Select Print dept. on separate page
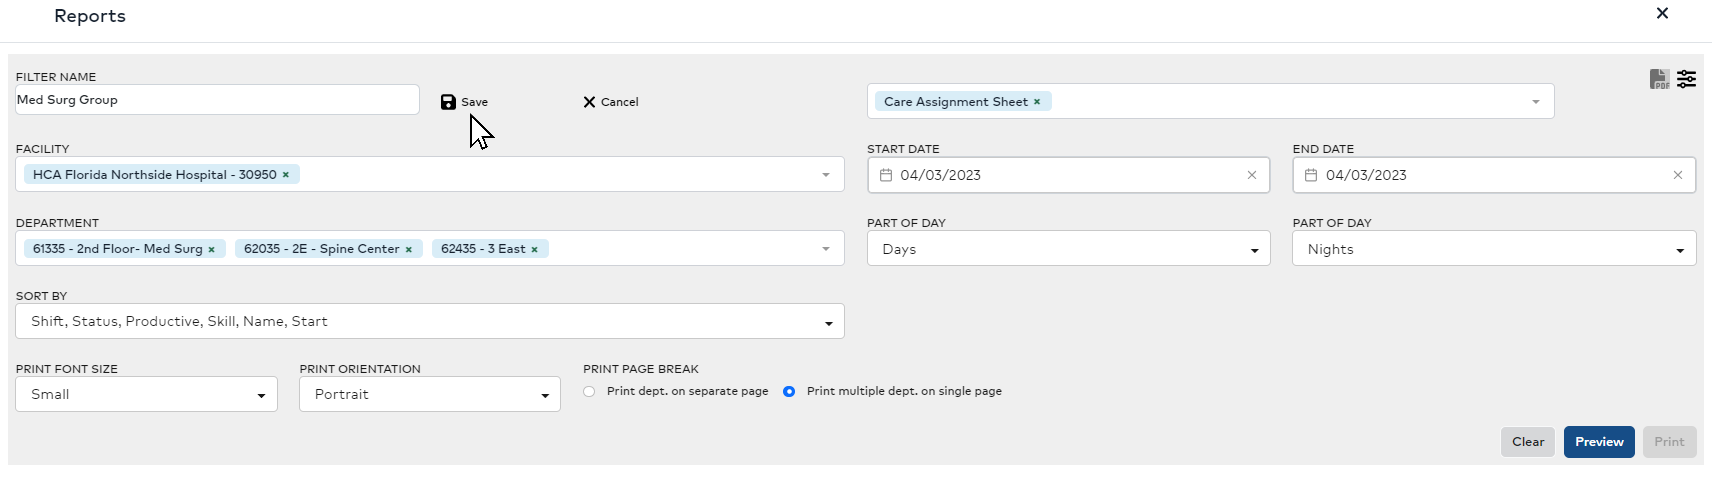1712x477 pixels. pyautogui.click(x=589, y=392)
